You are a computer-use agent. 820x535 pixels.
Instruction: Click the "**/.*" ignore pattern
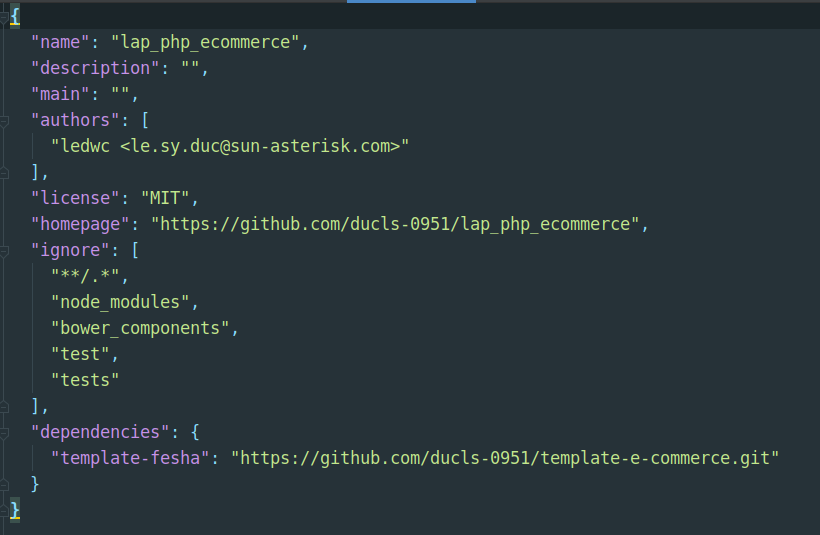(90, 276)
